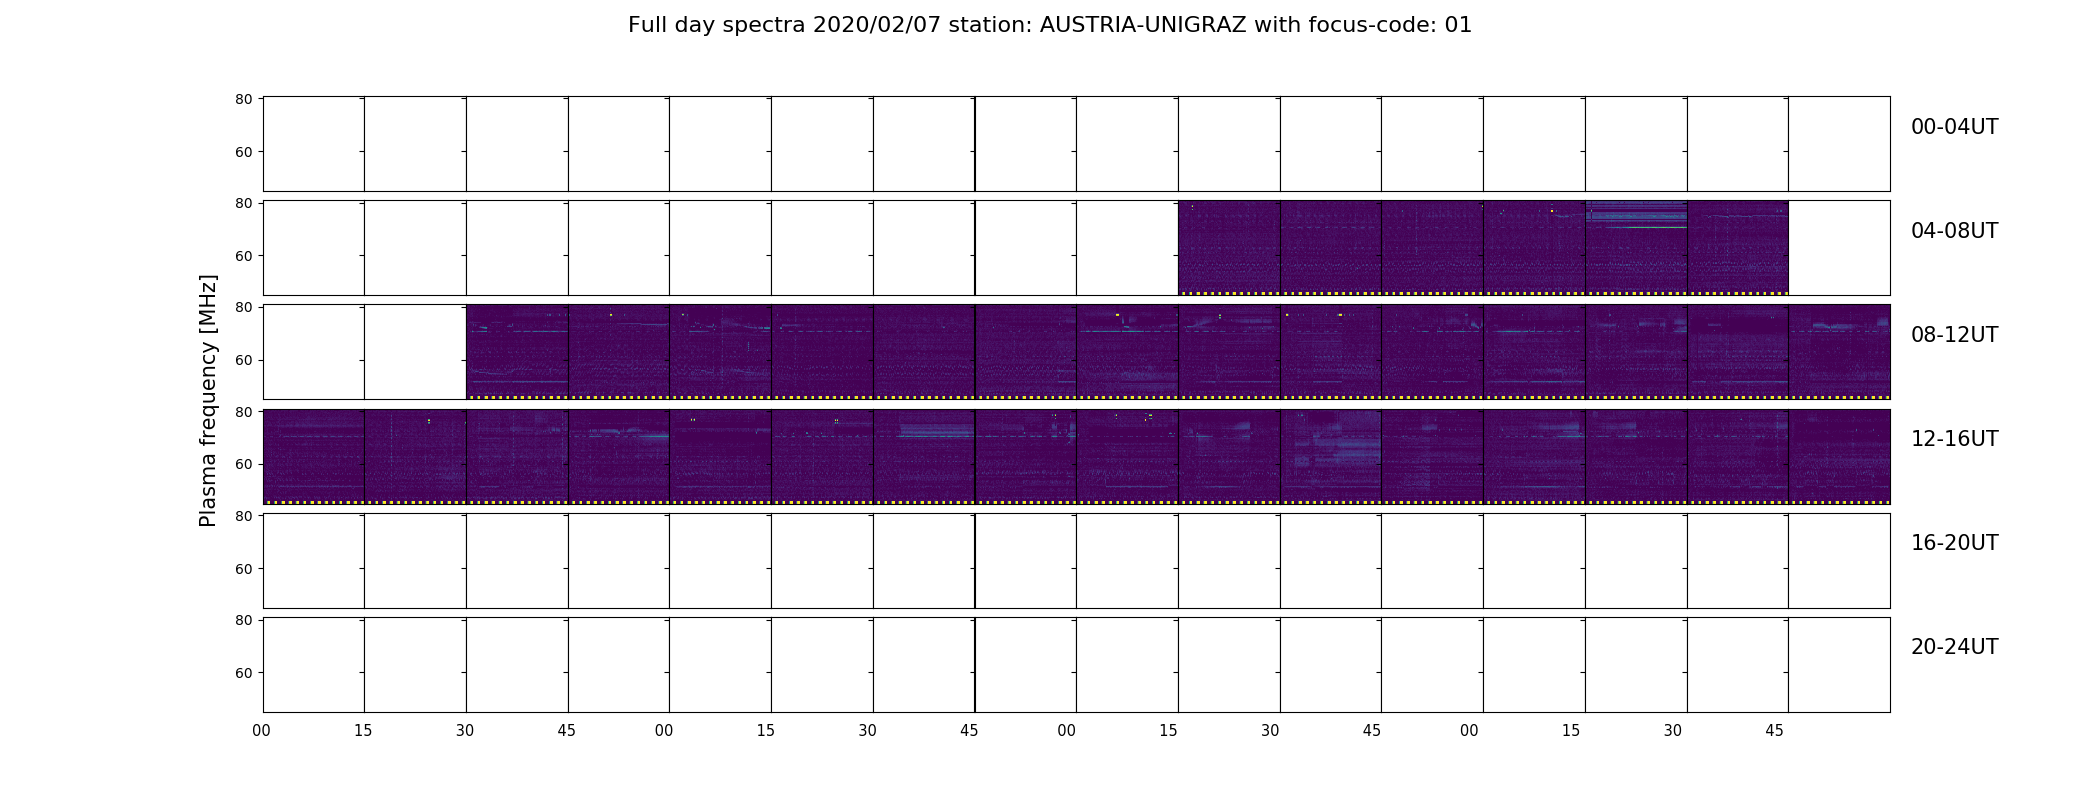Click the '16-20UT' row label
Viewport: 2100px width, 800px height.
[1954, 543]
